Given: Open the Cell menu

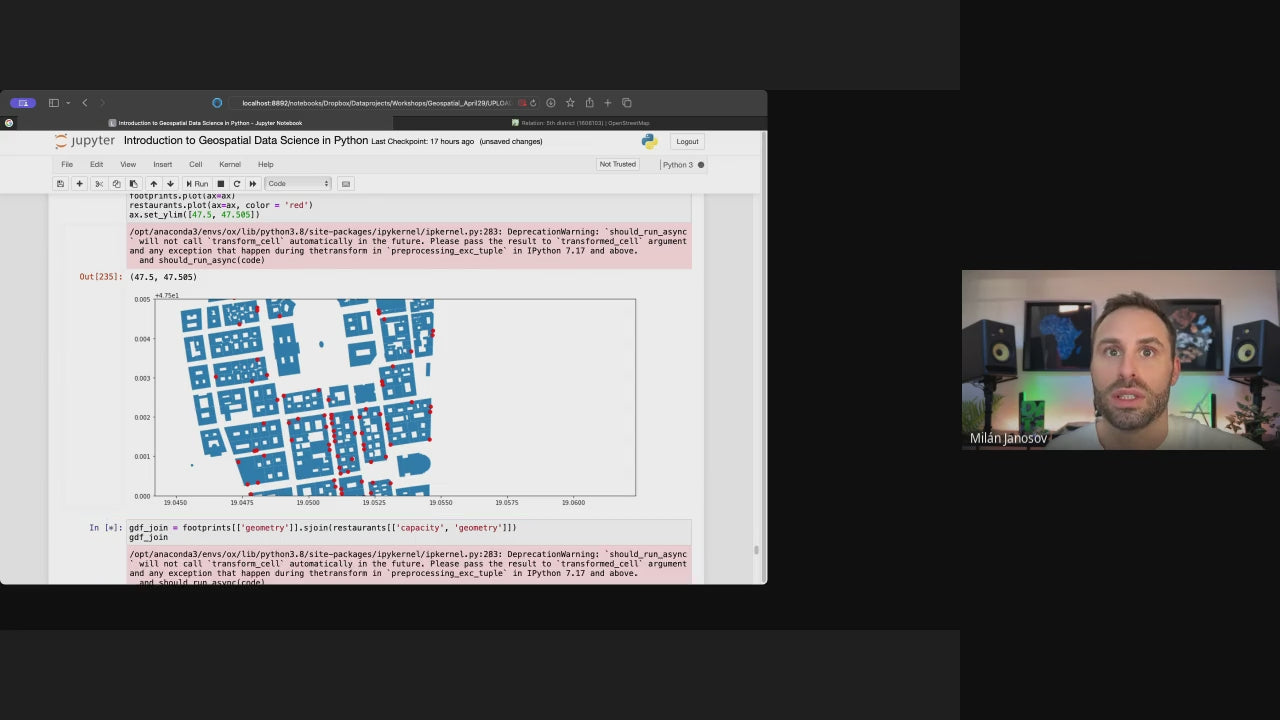Looking at the screenshot, I should pyautogui.click(x=196, y=164).
